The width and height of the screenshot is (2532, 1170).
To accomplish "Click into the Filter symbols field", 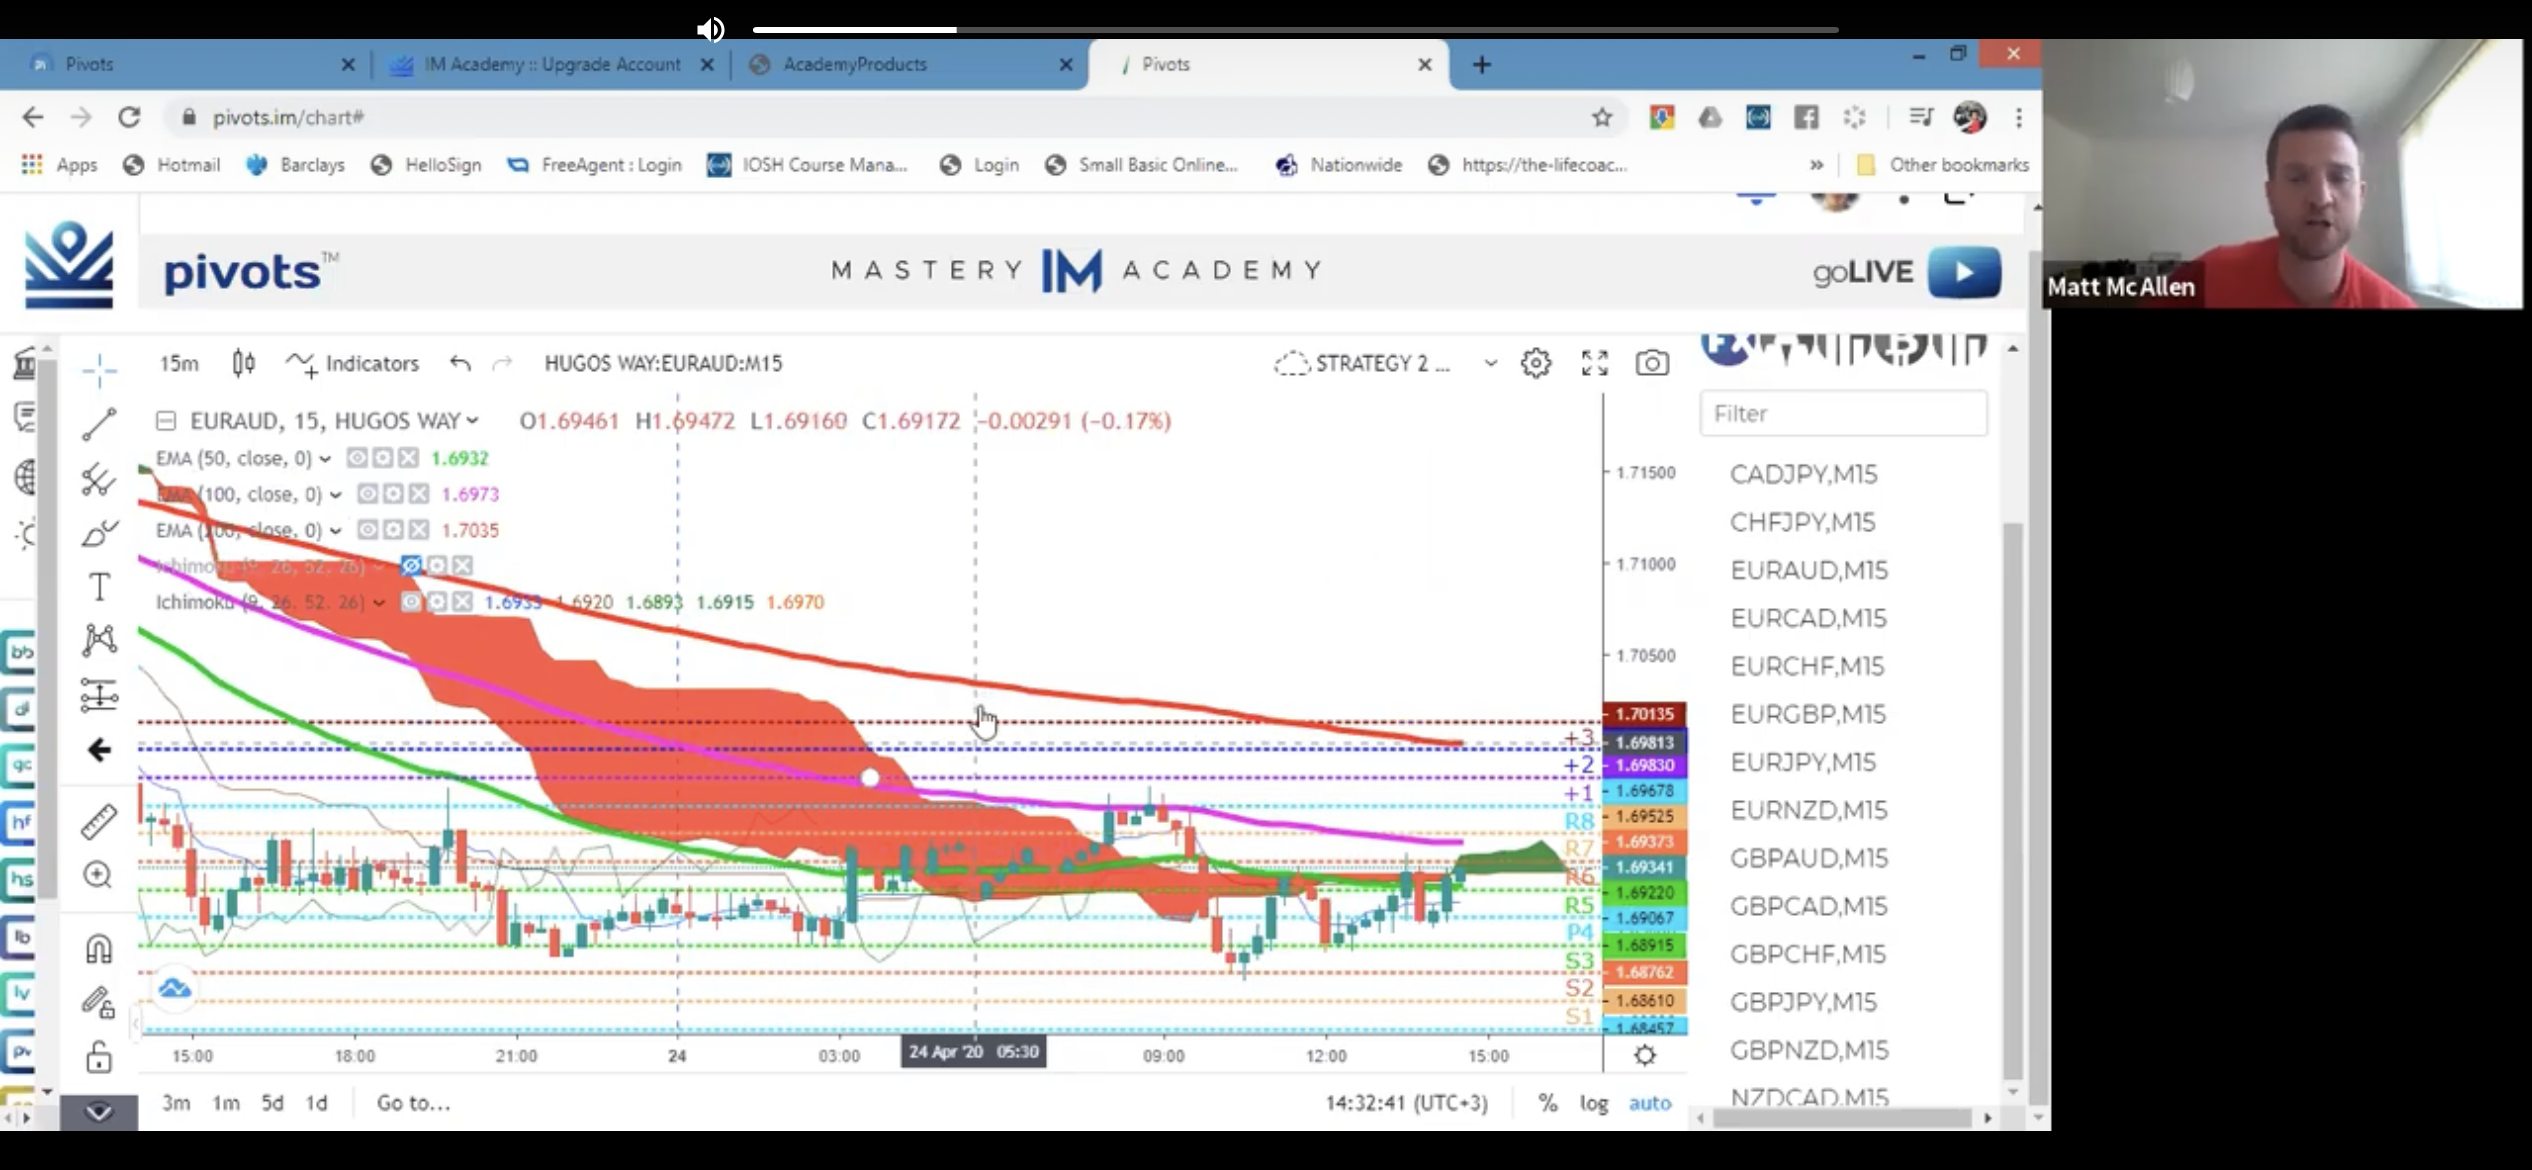I will [1842, 414].
